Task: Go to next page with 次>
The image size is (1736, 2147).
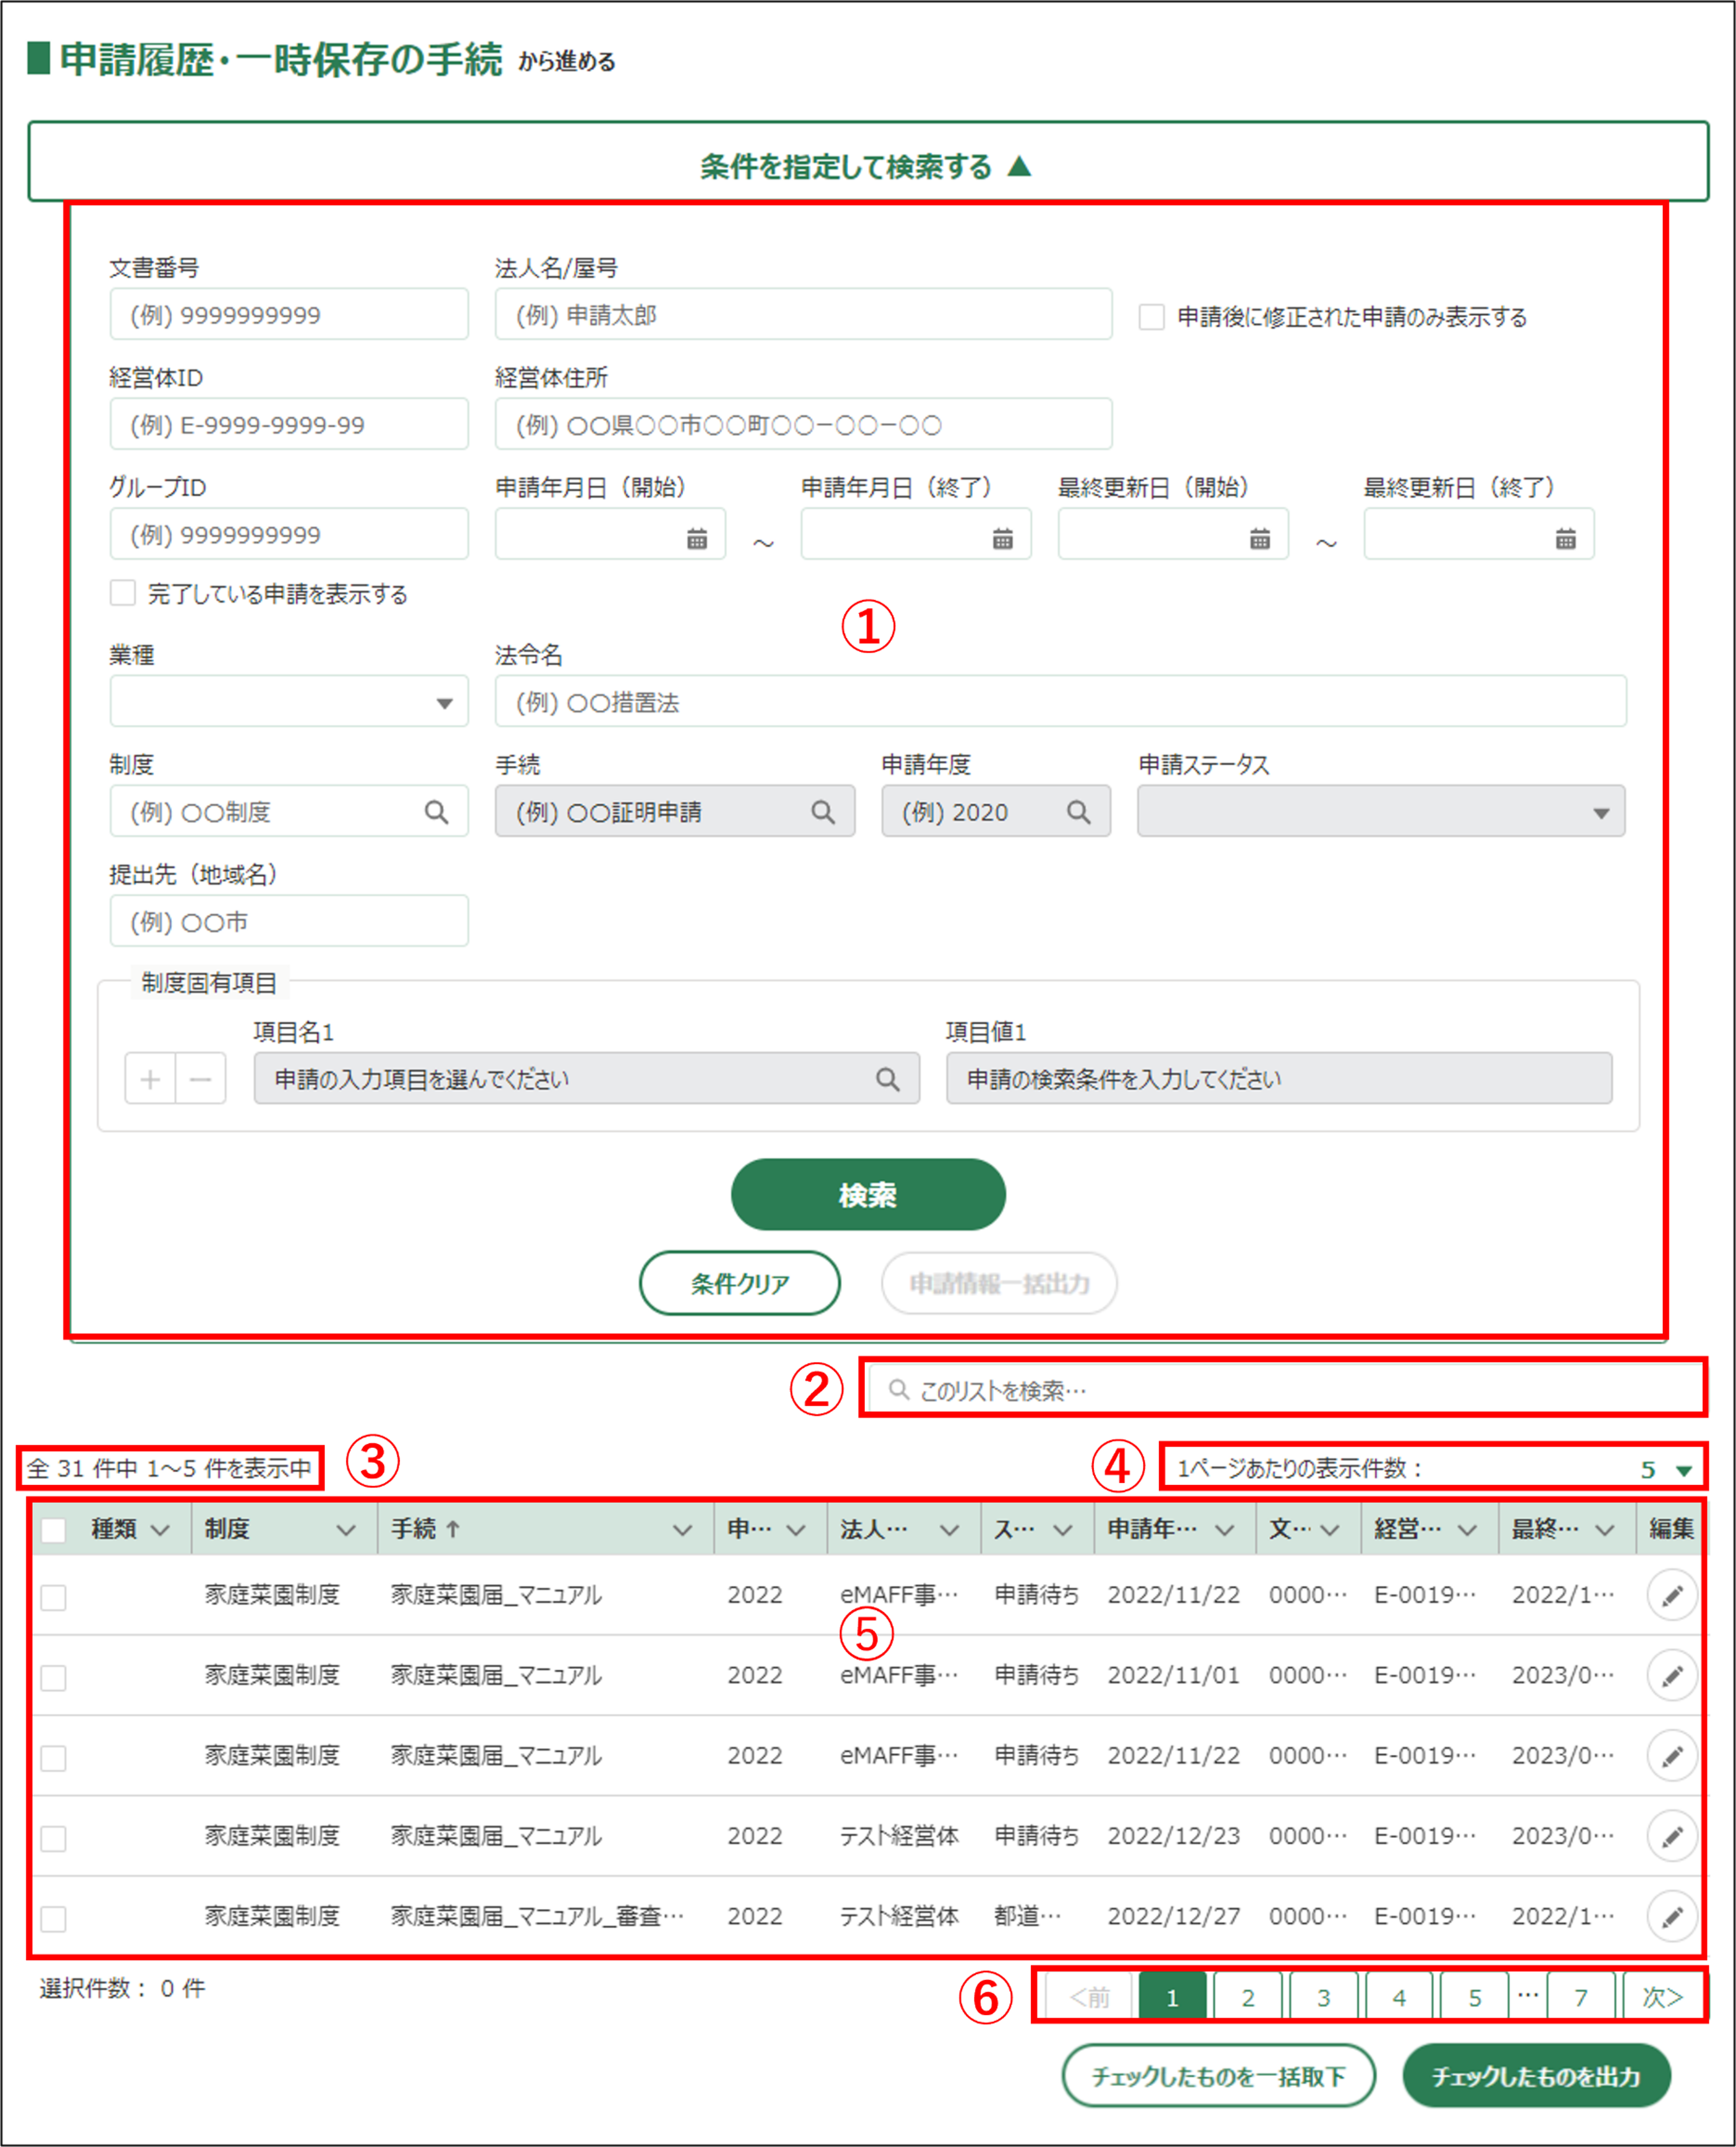Action: click(1661, 1997)
